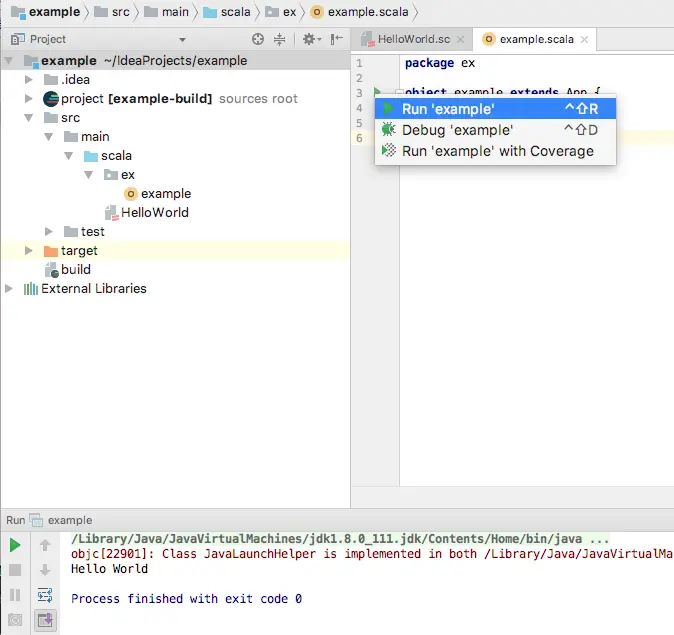Image resolution: width=674 pixels, height=635 pixels.
Task: Click the collapsed java command line in console
Action: [x=340, y=539]
